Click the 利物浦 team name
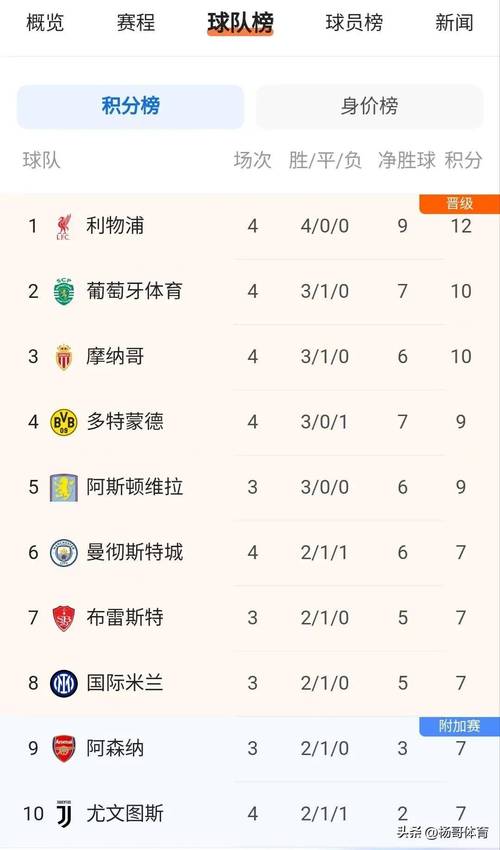This screenshot has height=850, width=500. (115, 226)
